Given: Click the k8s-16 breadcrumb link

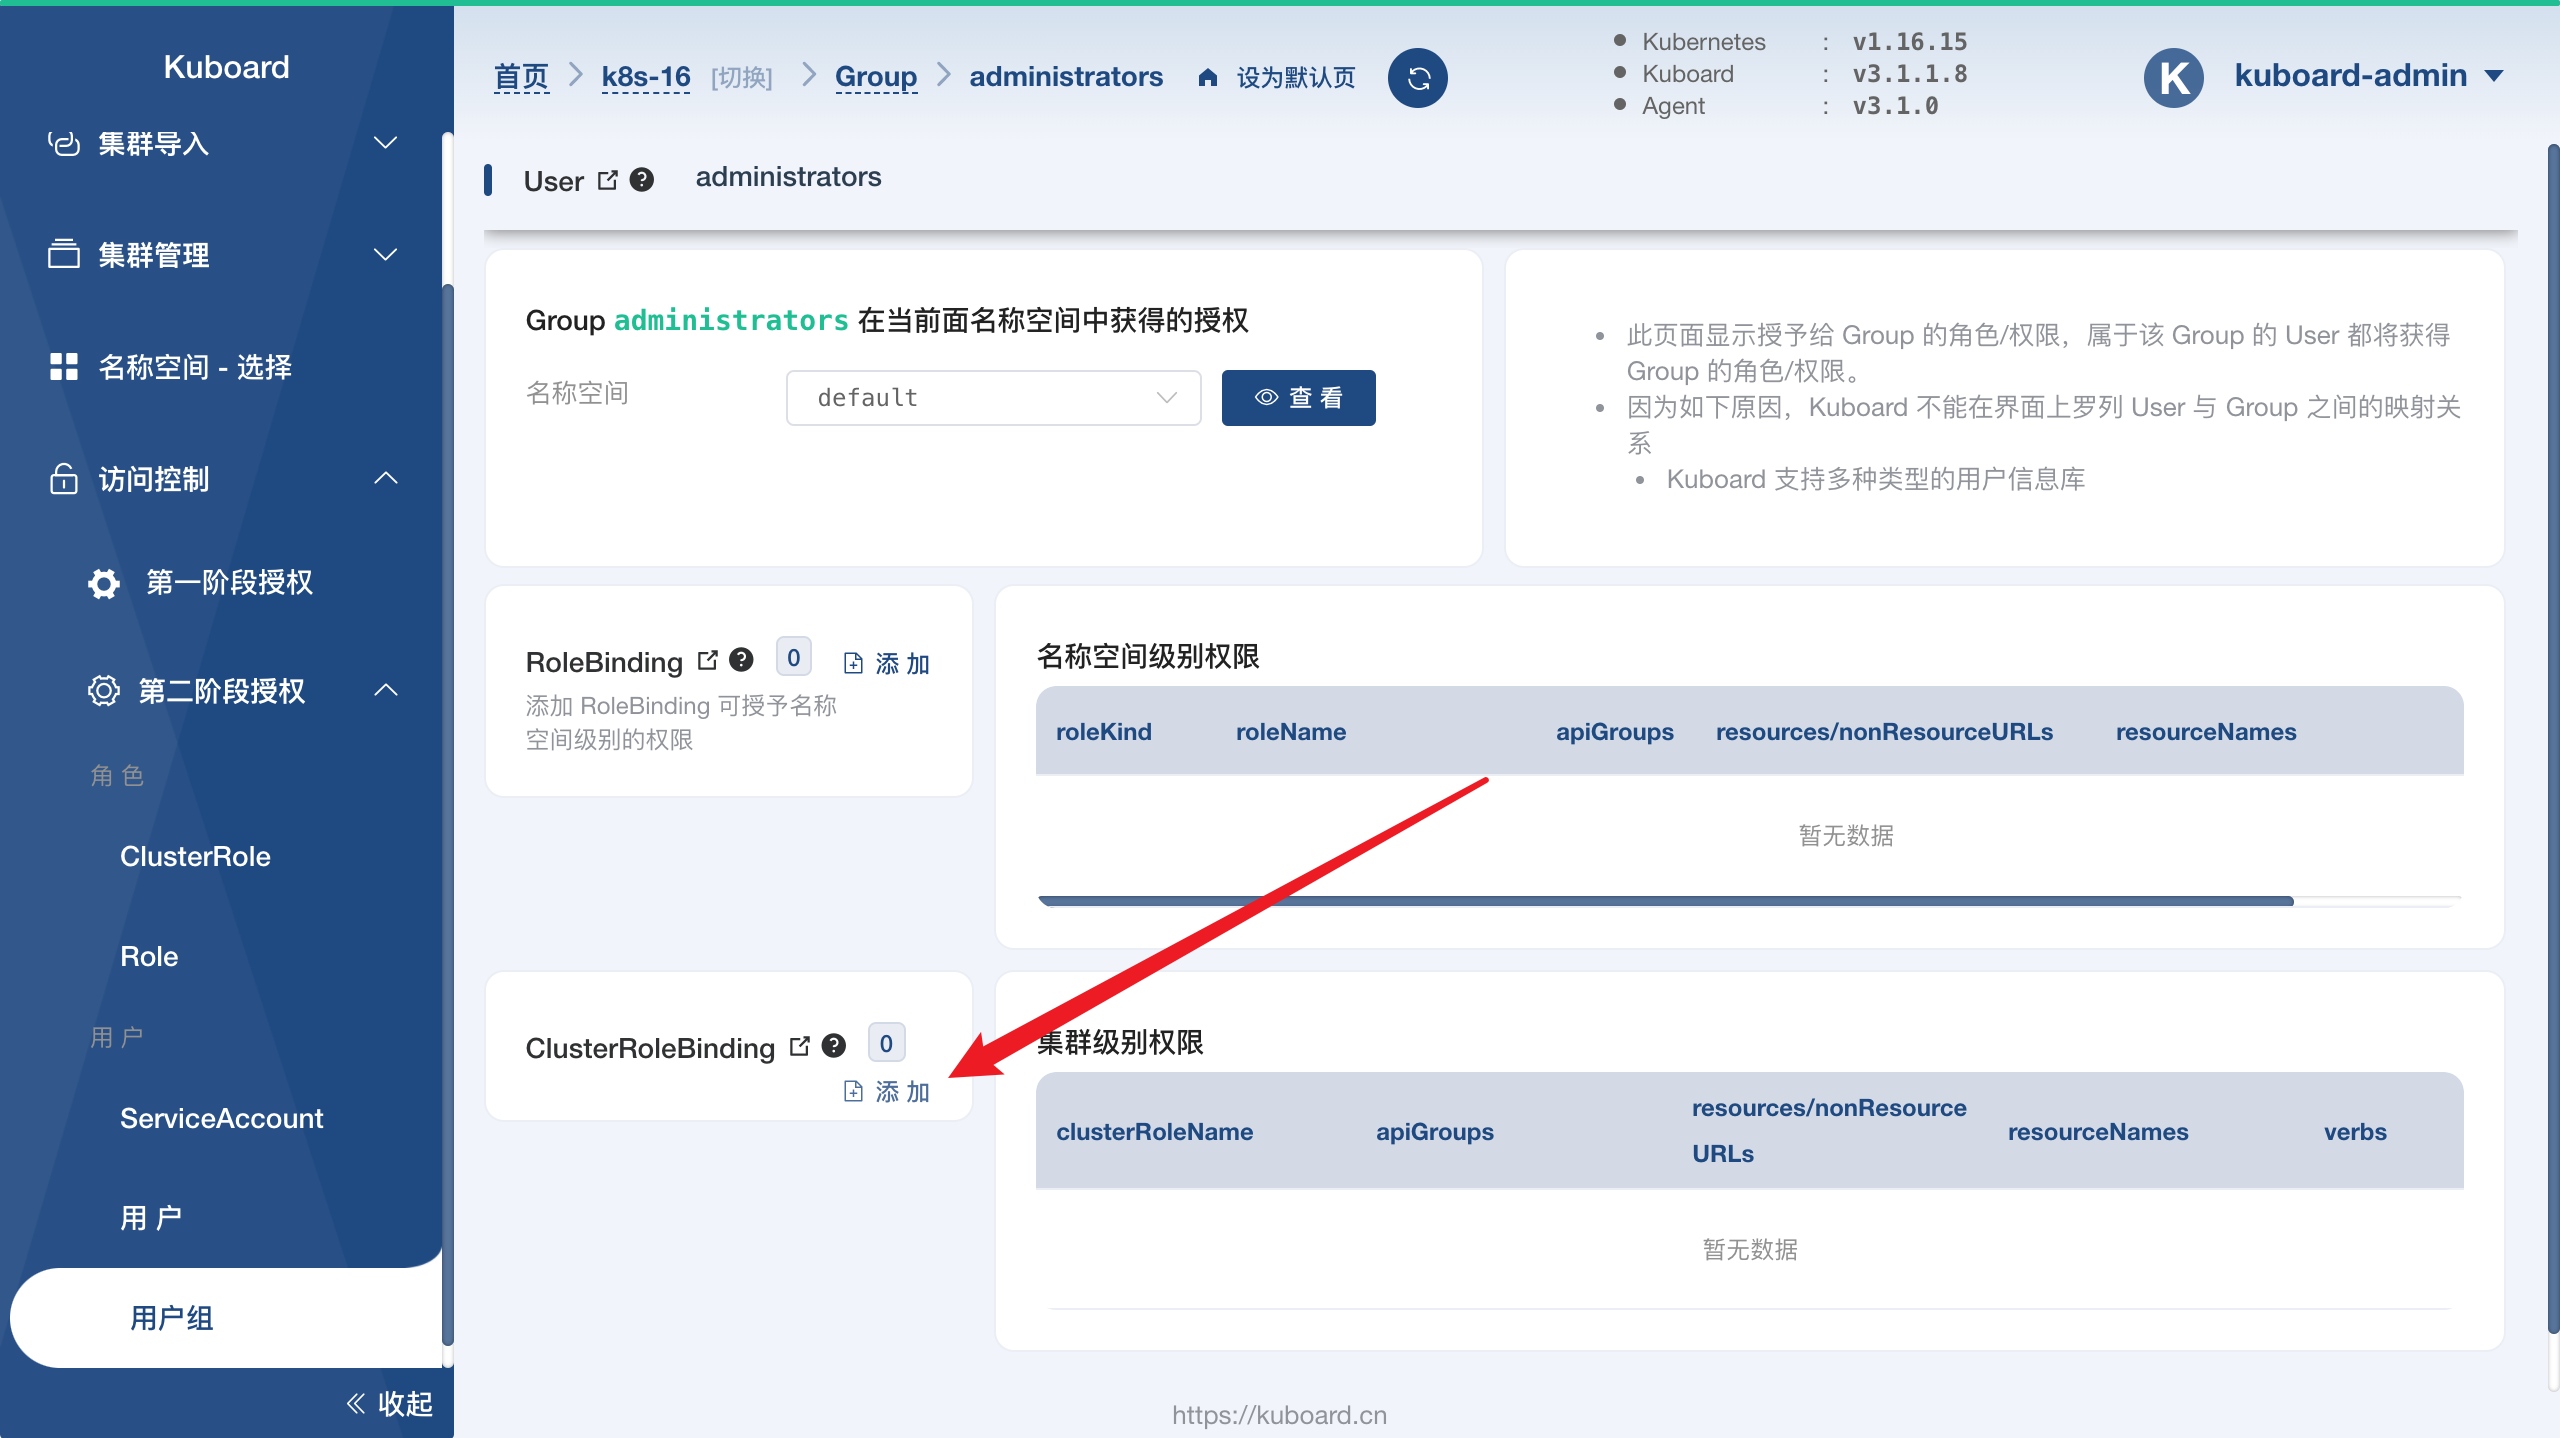Looking at the screenshot, I should point(646,77).
